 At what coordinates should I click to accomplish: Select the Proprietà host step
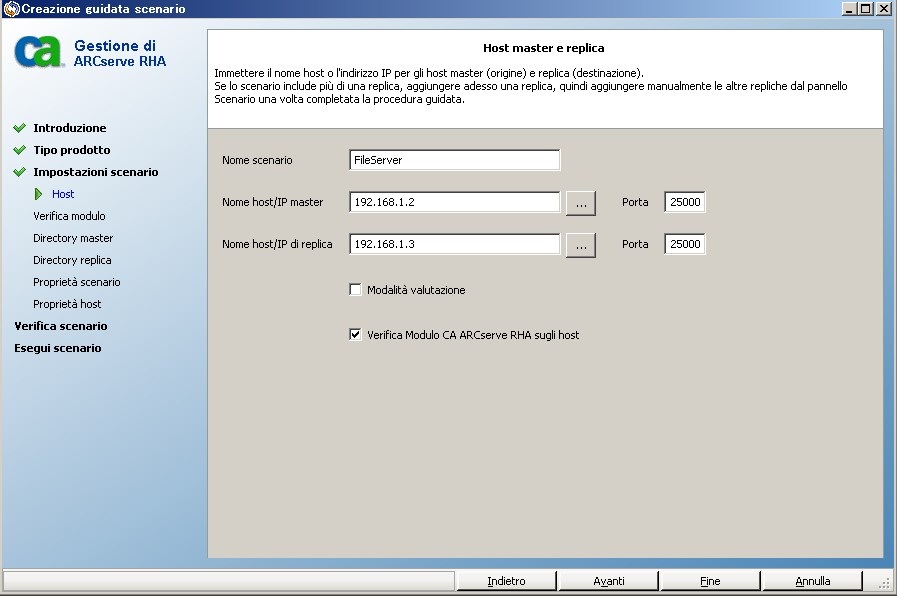(x=67, y=304)
